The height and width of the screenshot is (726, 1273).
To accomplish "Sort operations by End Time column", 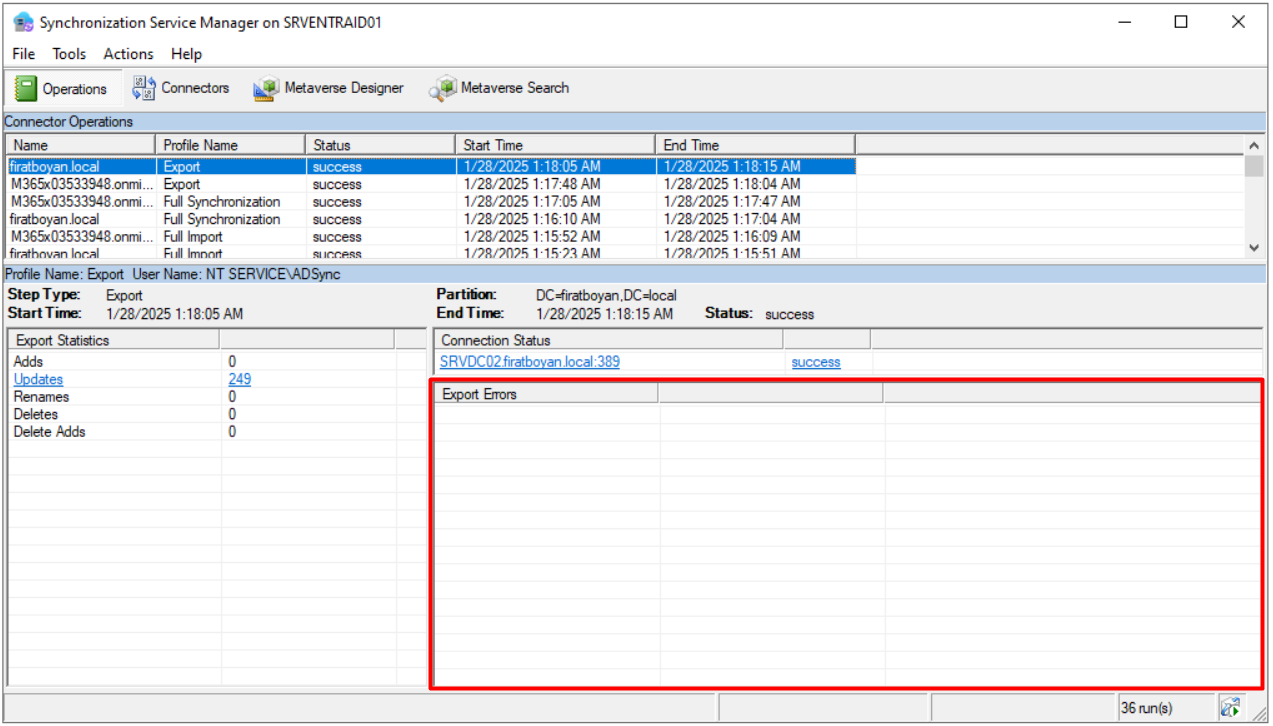I will 755,145.
